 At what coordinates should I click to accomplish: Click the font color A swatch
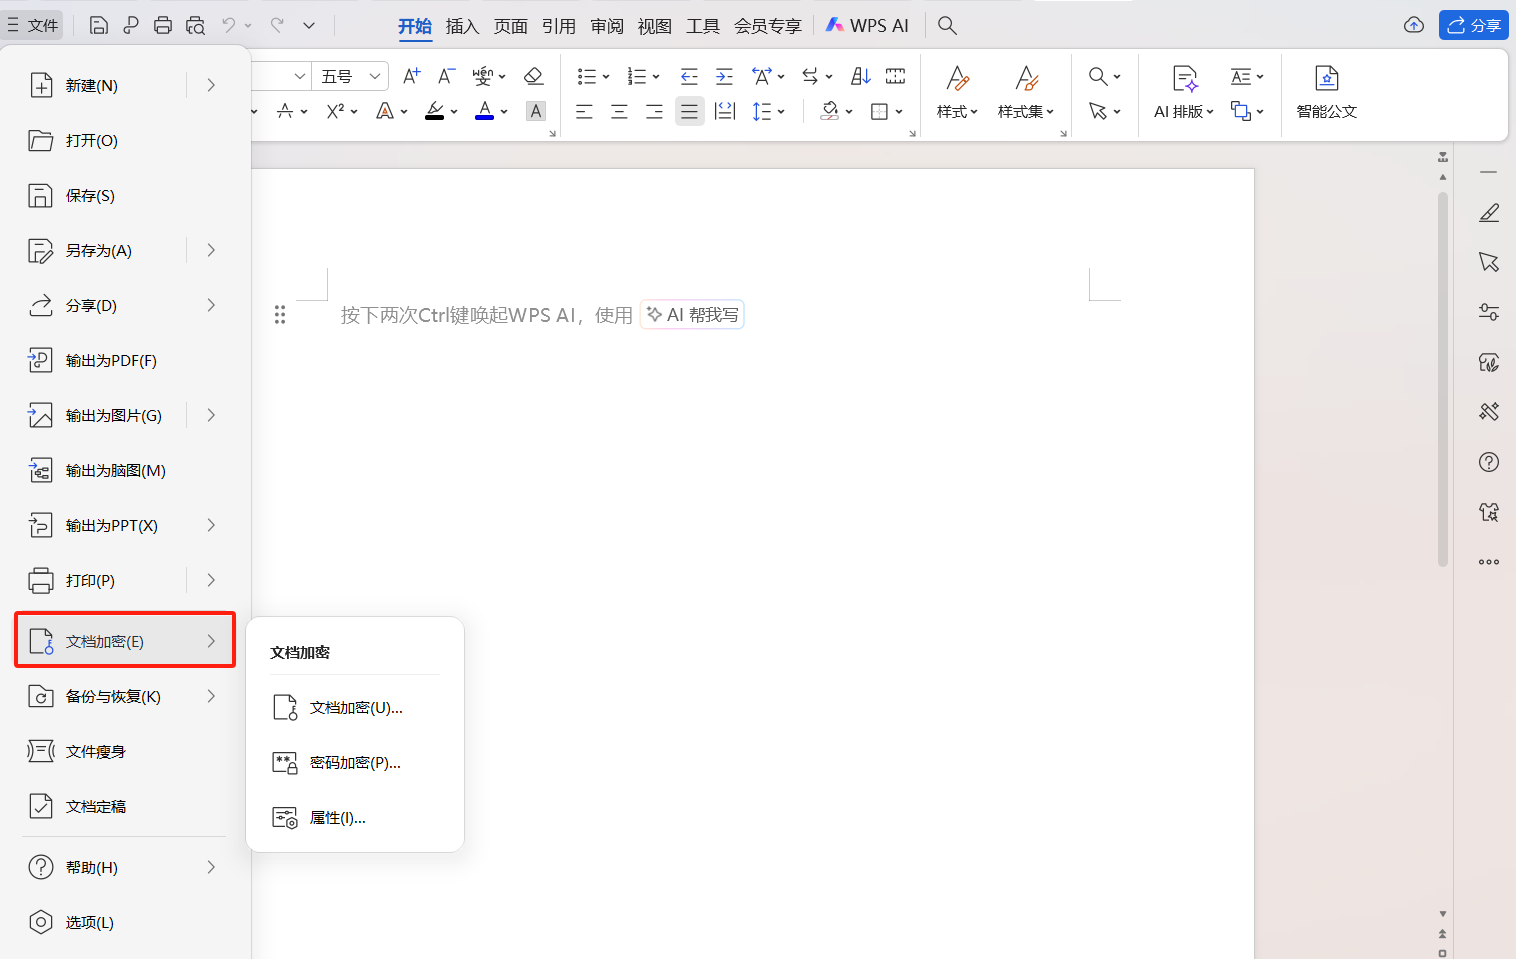pyautogui.click(x=484, y=111)
